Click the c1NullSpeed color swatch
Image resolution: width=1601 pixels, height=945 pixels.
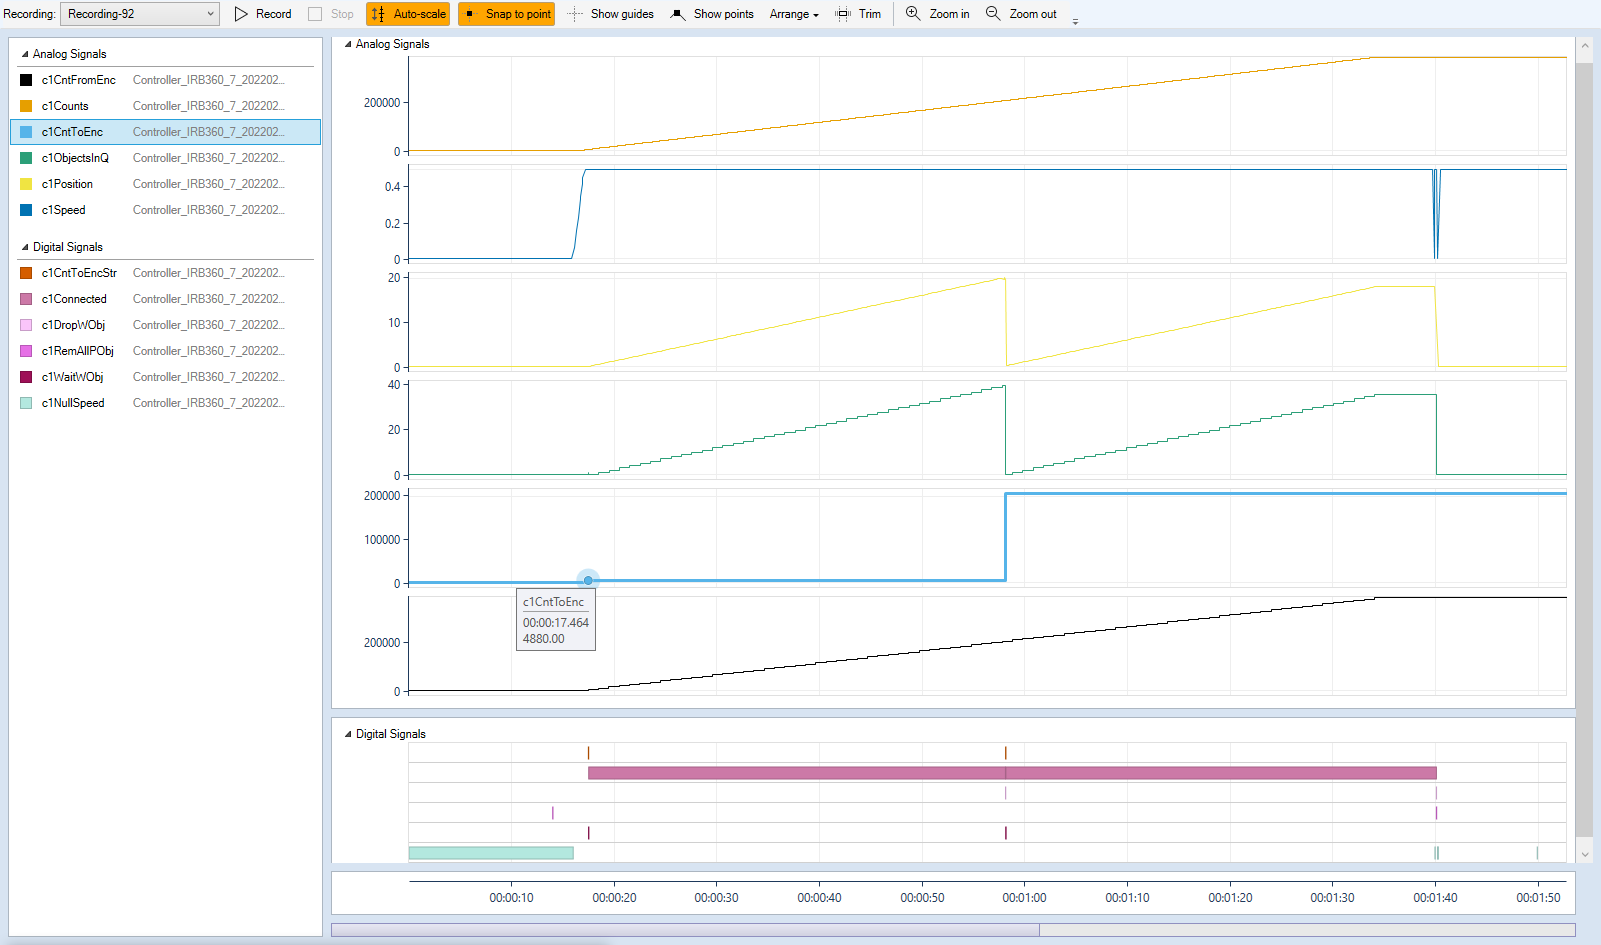point(26,403)
